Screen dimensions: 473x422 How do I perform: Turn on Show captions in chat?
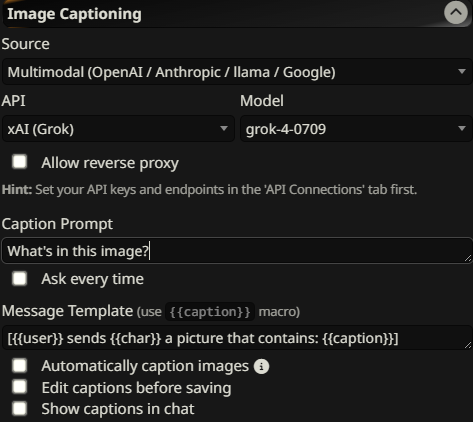(20, 409)
